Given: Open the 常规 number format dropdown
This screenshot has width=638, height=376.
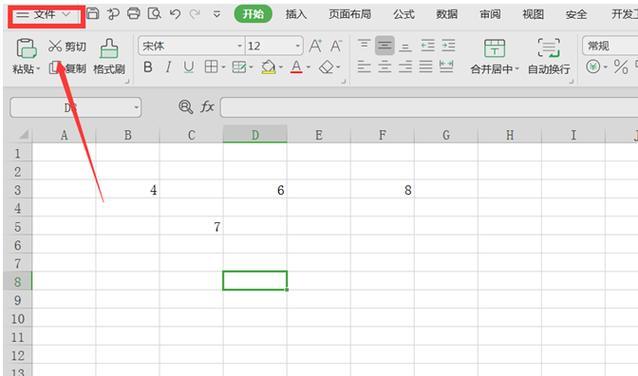Looking at the screenshot, I should click(x=610, y=46).
